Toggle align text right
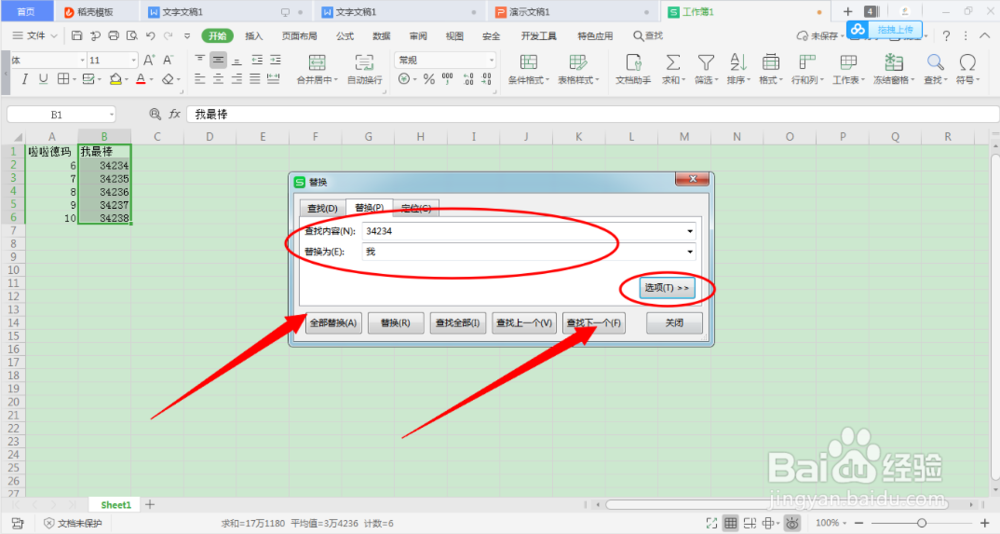The image size is (1000, 534). 237,79
